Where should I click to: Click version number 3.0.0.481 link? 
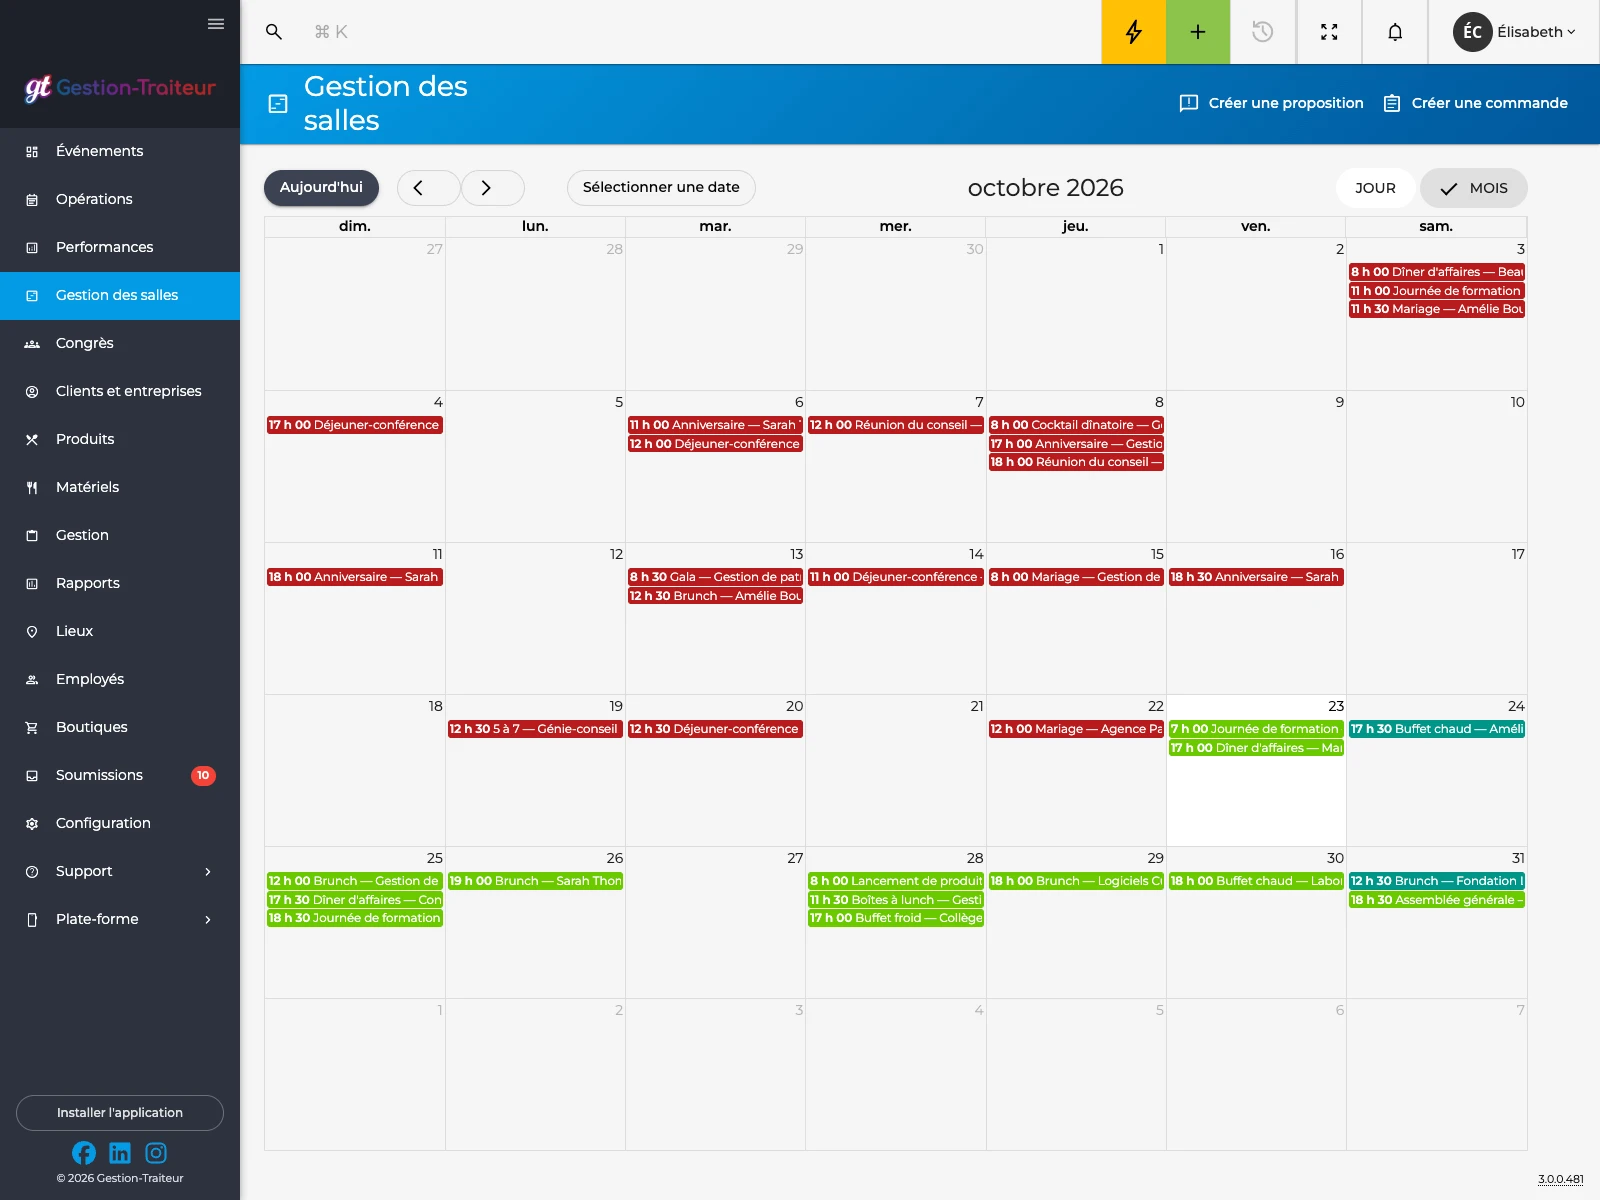tap(1560, 1179)
